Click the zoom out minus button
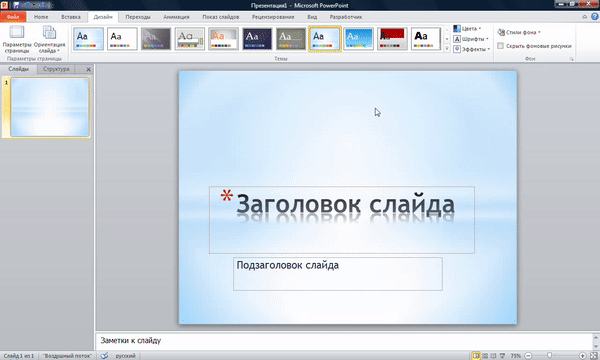Screen dimensions: 600x360 528,356
